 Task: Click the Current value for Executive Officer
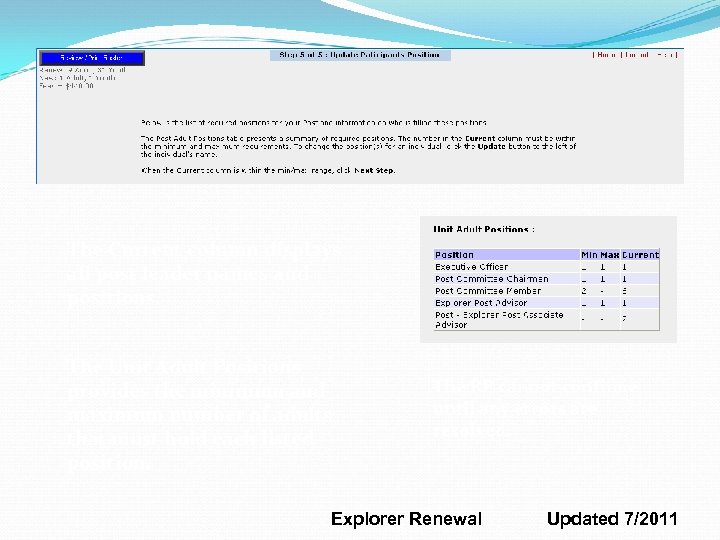click(624, 267)
